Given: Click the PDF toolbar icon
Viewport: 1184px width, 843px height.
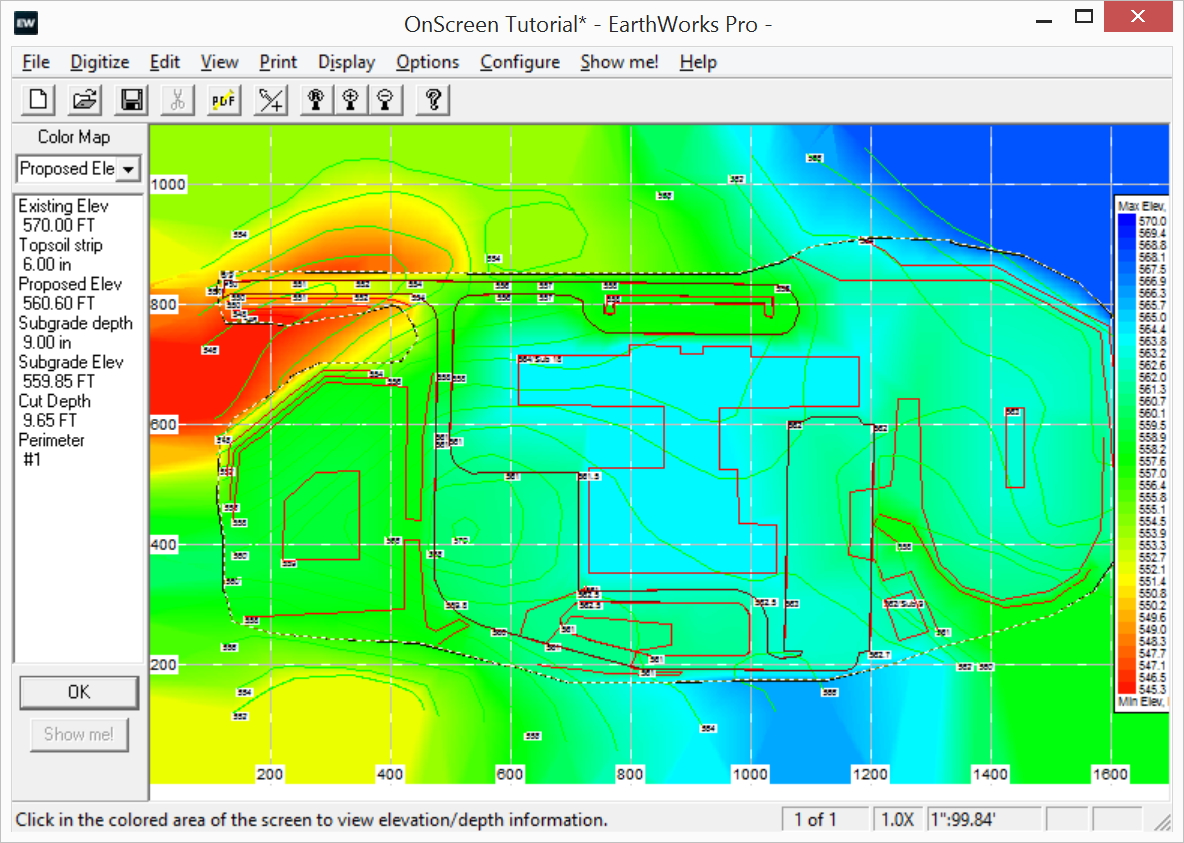Looking at the screenshot, I should click(224, 100).
